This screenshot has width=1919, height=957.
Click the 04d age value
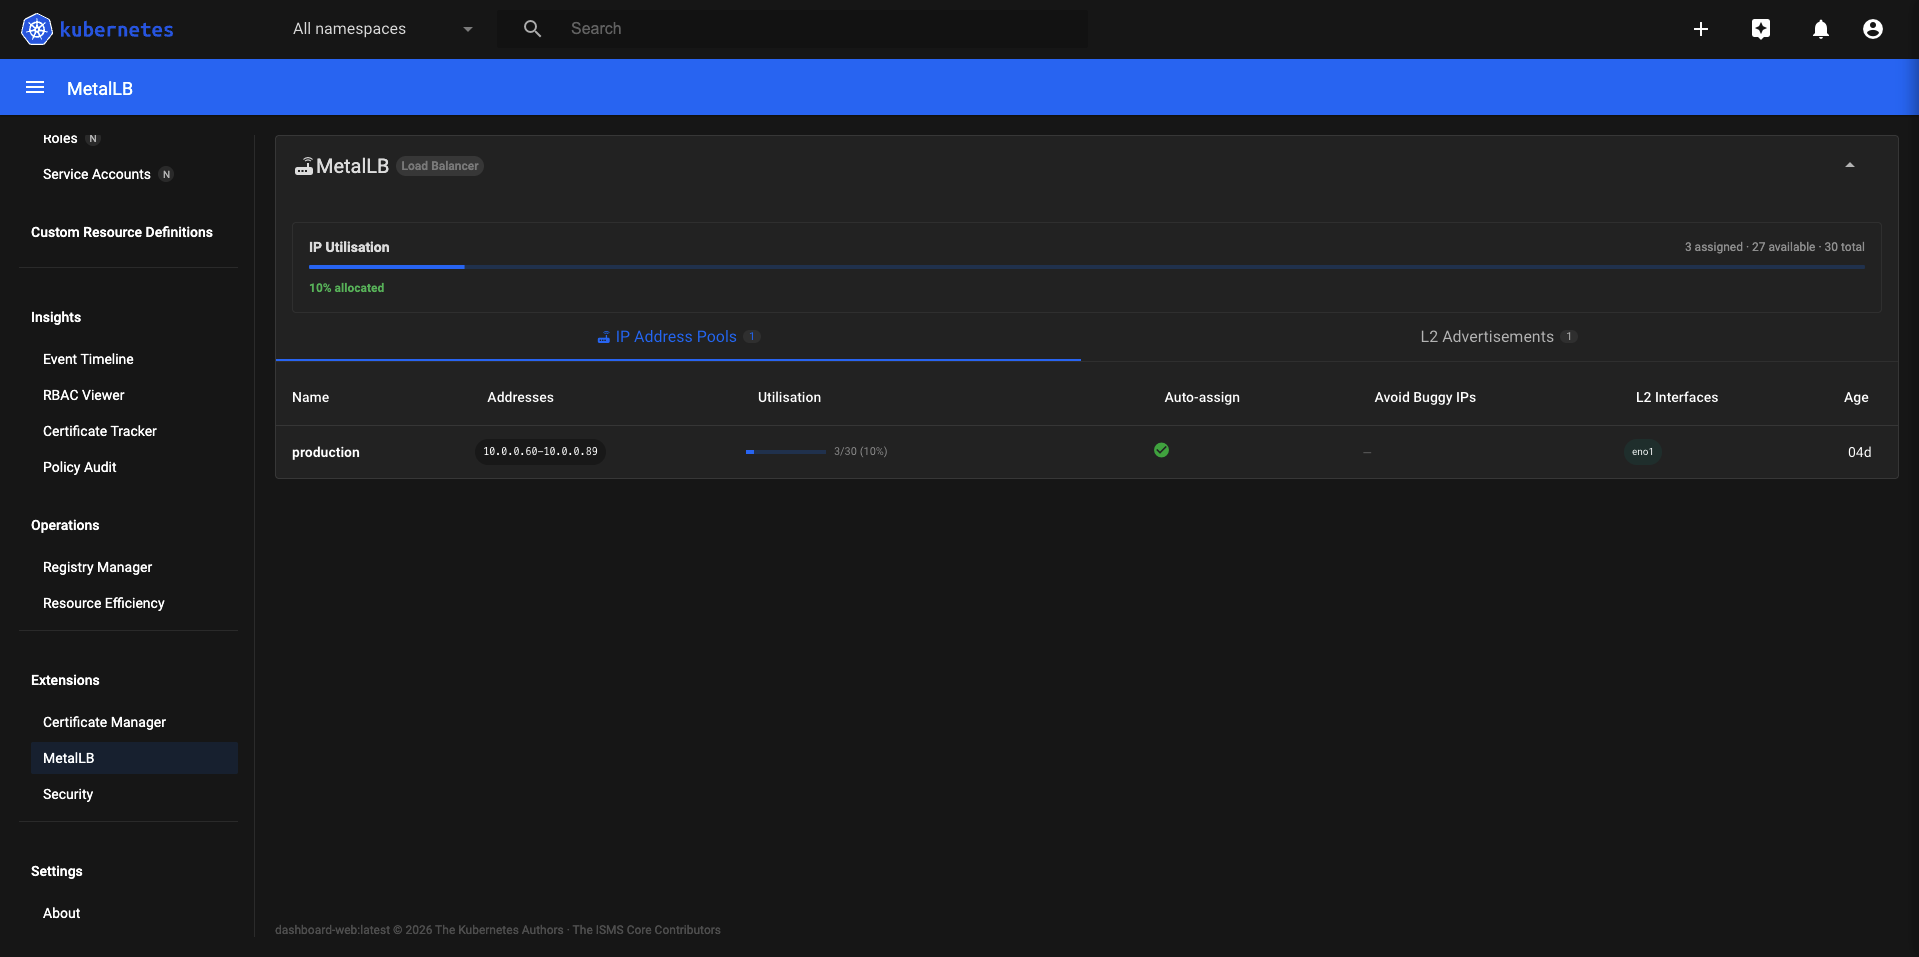[x=1860, y=452]
